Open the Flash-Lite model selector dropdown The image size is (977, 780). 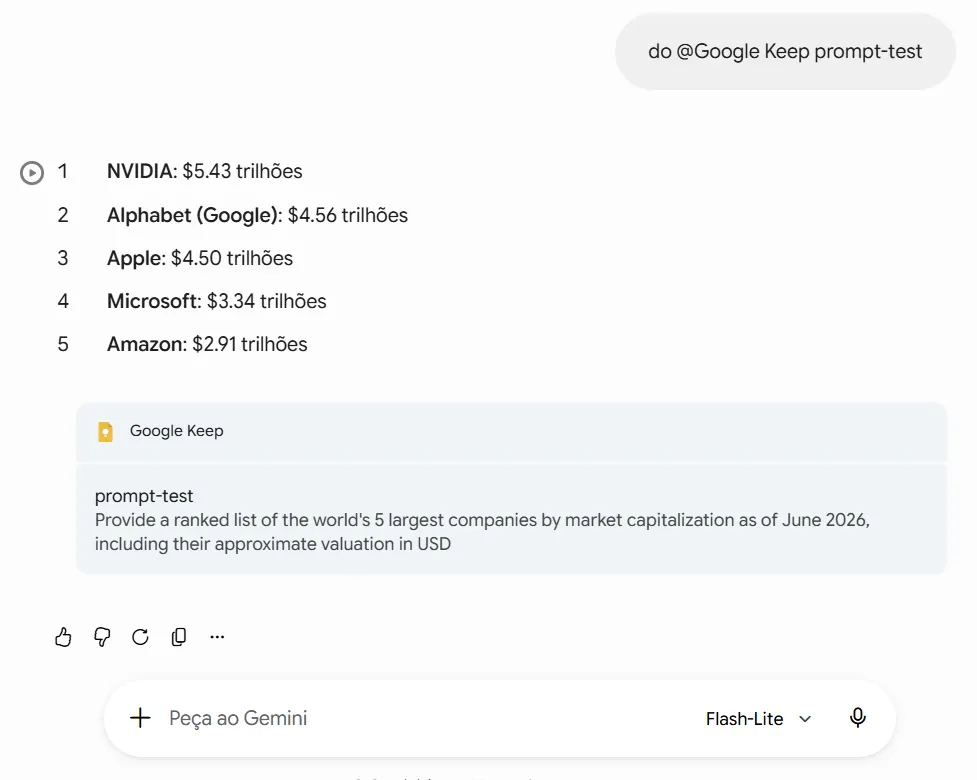(x=758, y=719)
